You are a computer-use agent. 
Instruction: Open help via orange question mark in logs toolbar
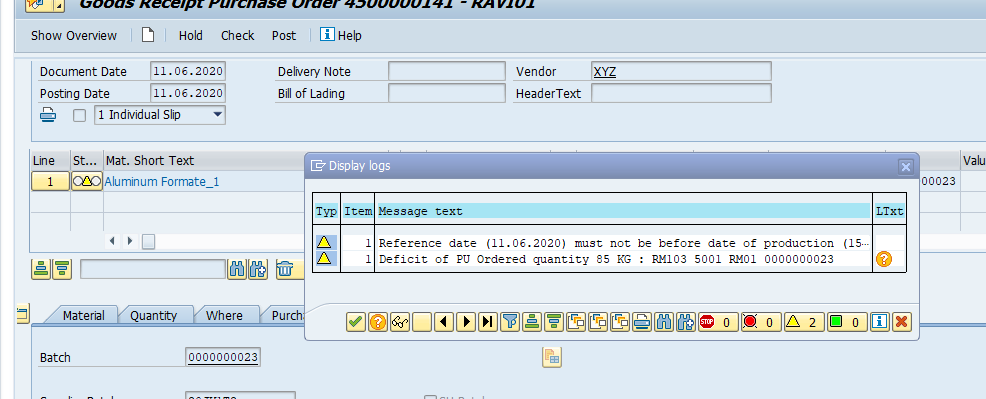click(x=378, y=322)
